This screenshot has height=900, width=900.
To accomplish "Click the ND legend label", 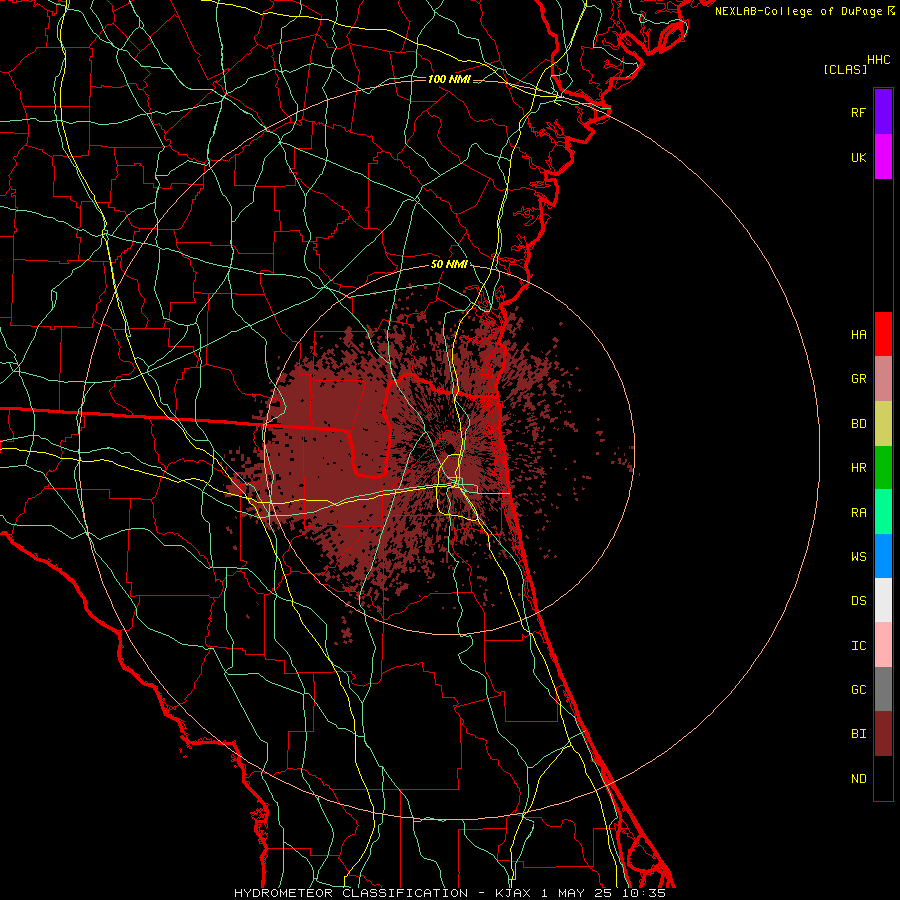I will click(858, 779).
